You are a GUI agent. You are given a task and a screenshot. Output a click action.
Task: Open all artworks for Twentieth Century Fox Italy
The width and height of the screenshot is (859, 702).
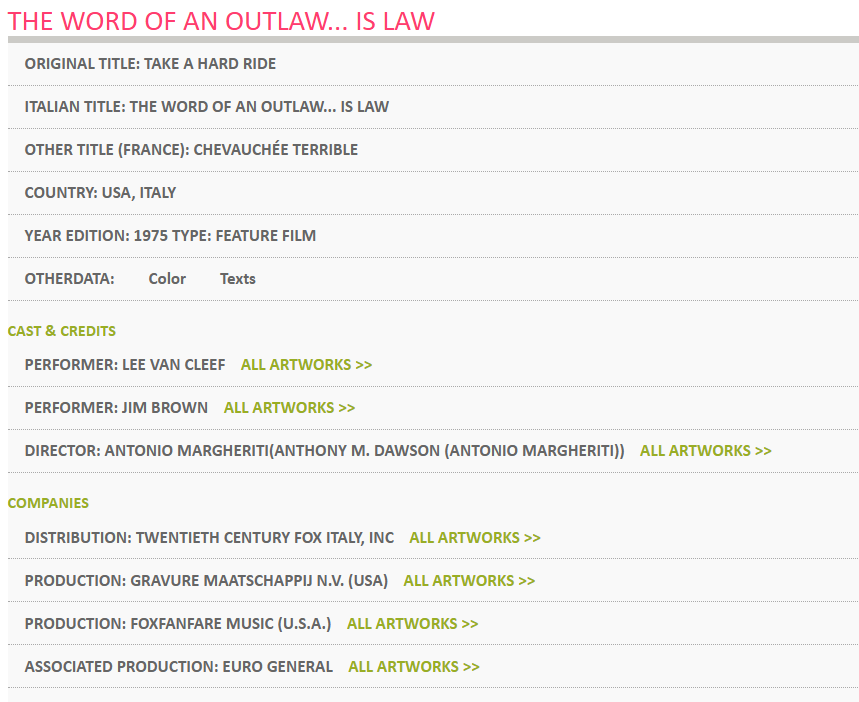tap(474, 538)
